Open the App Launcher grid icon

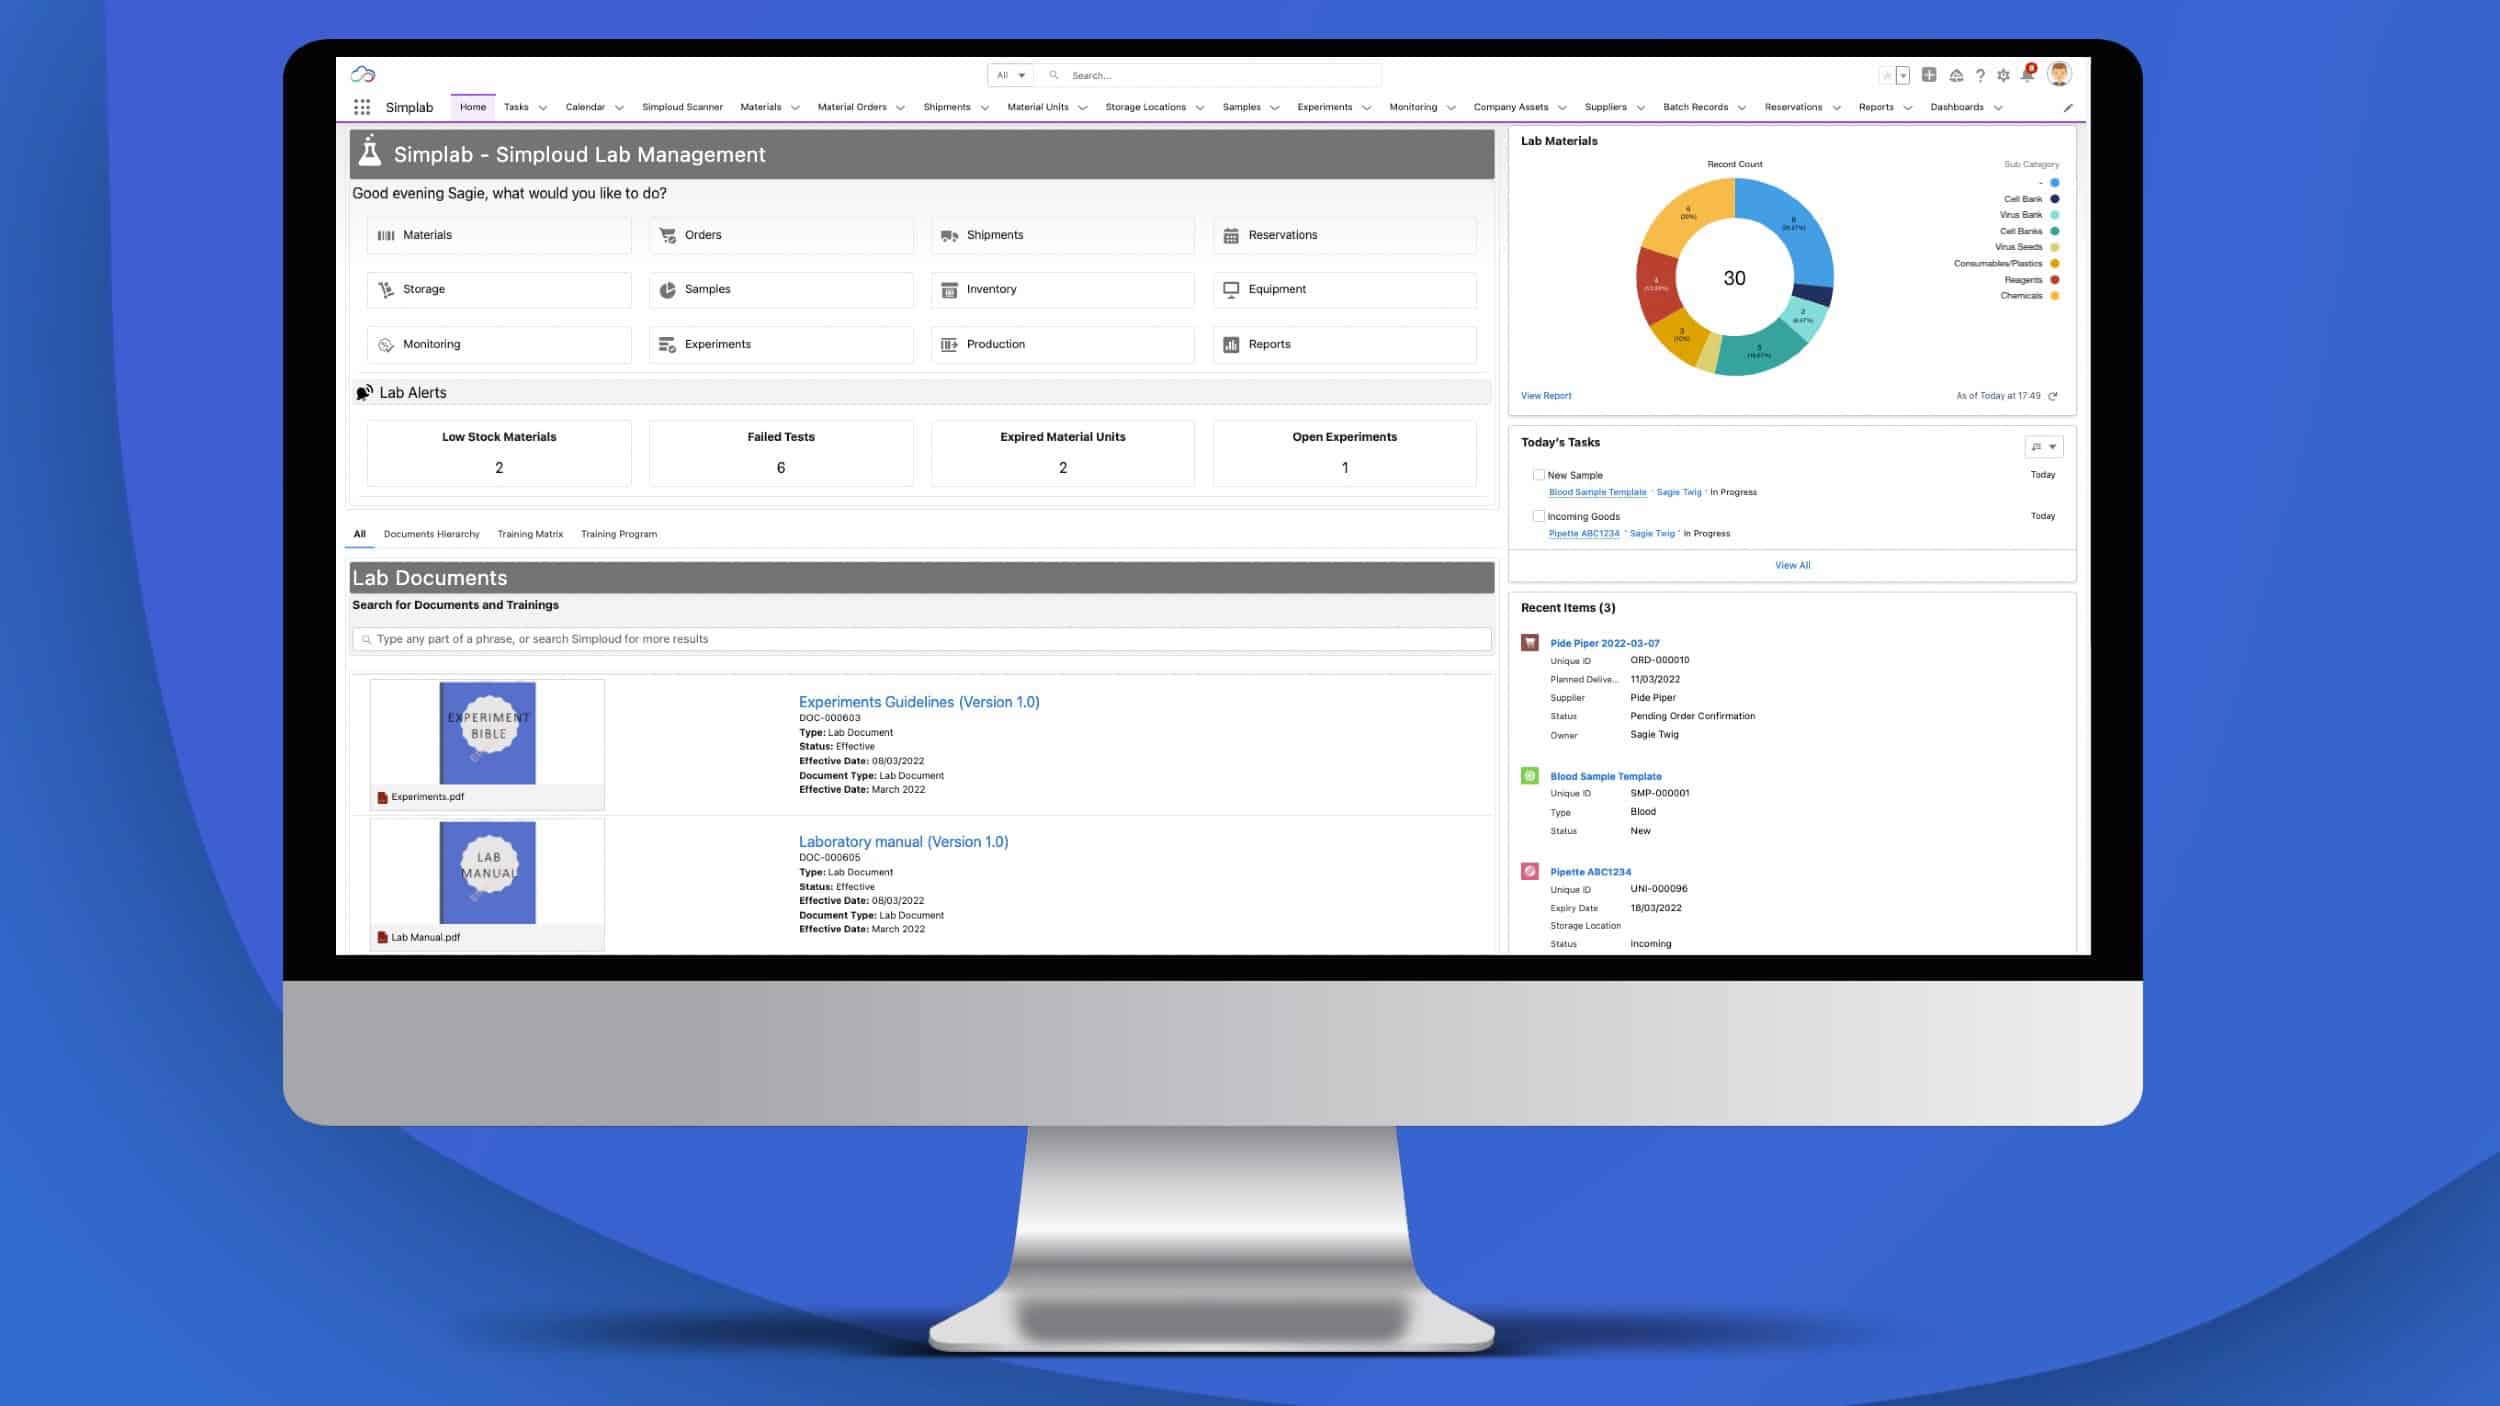click(362, 107)
